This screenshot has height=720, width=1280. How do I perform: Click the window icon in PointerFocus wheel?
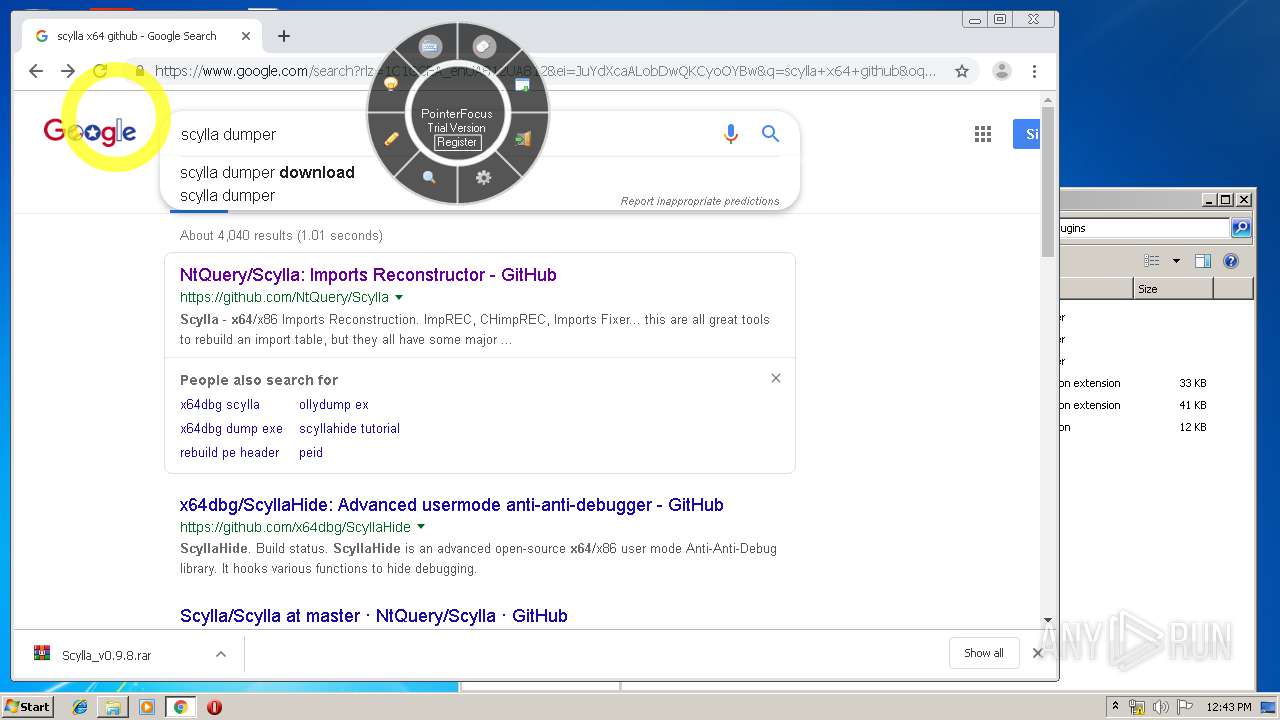(x=522, y=85)
